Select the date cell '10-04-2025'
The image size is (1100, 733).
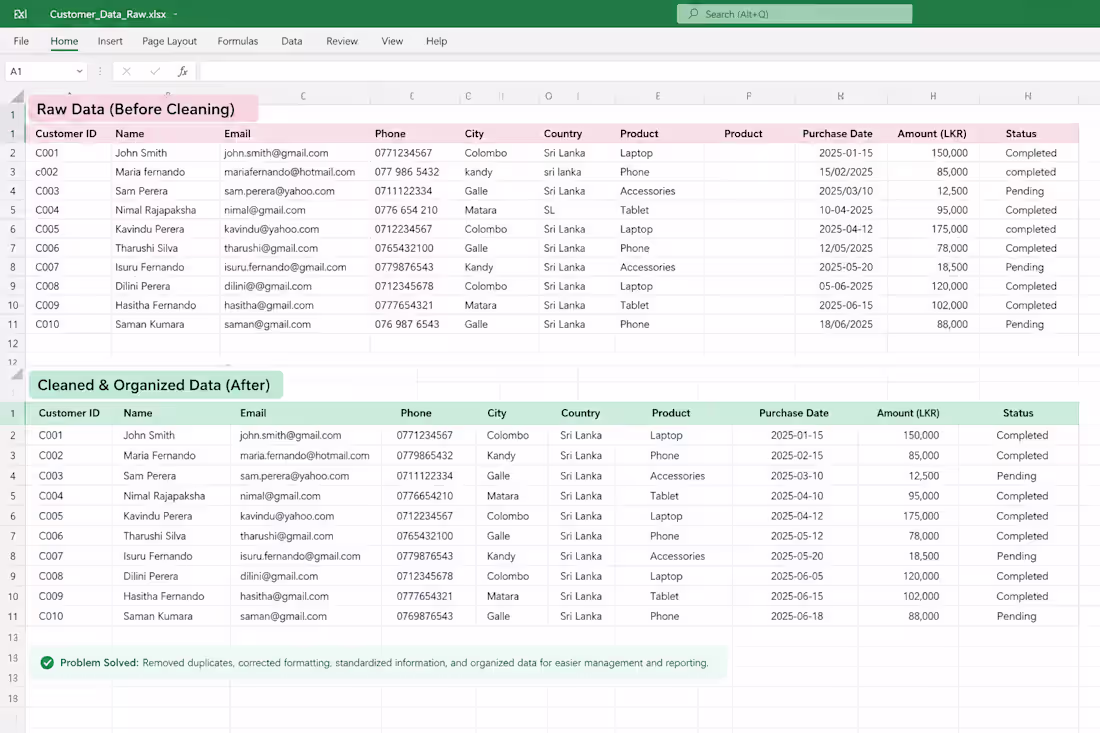(846, 210)
